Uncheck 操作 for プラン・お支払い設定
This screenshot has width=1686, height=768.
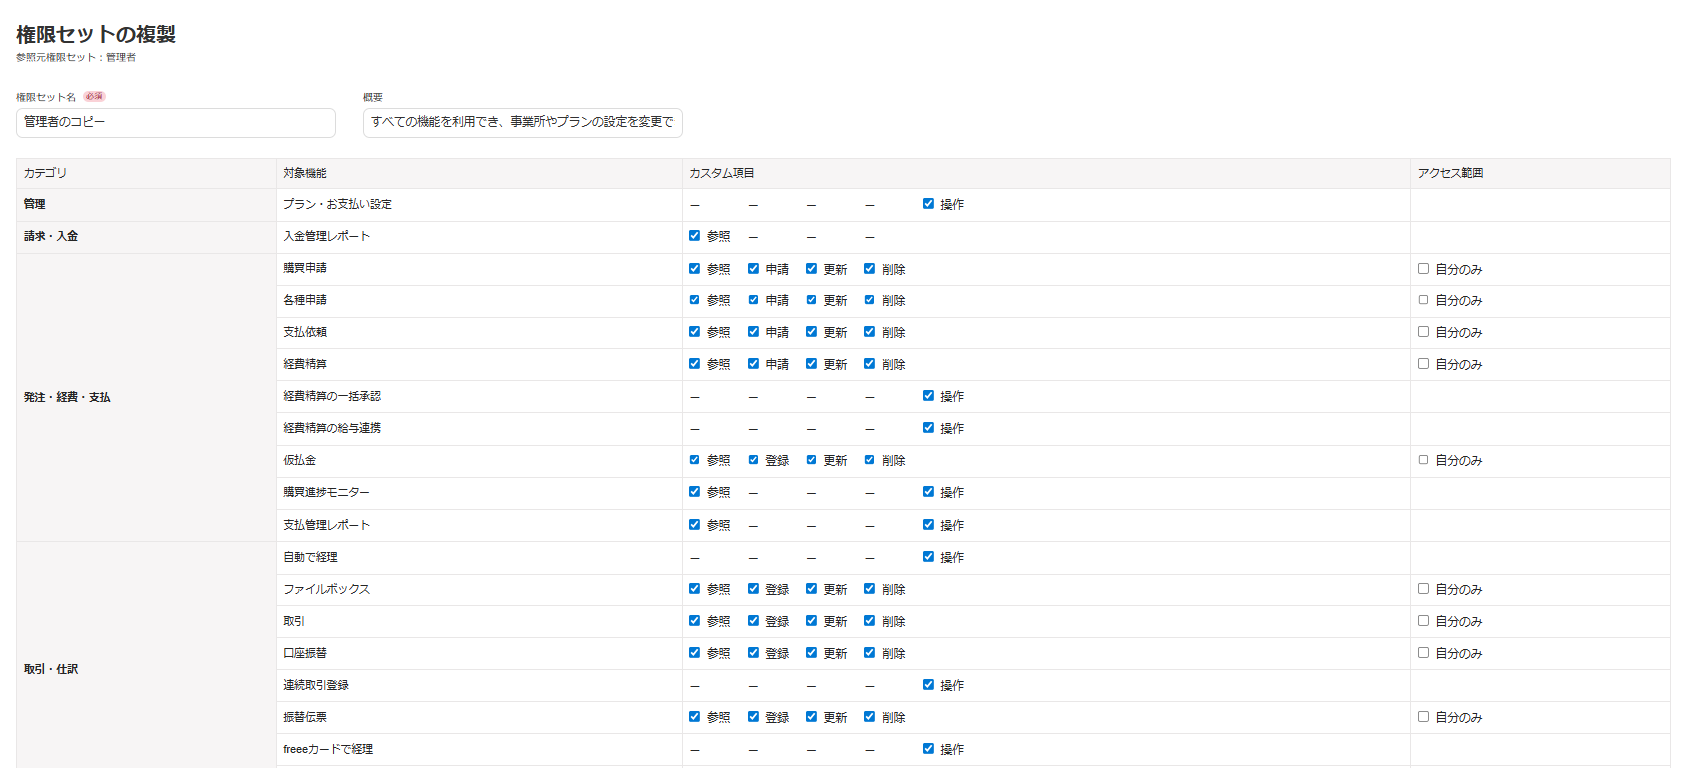point(928,204)
